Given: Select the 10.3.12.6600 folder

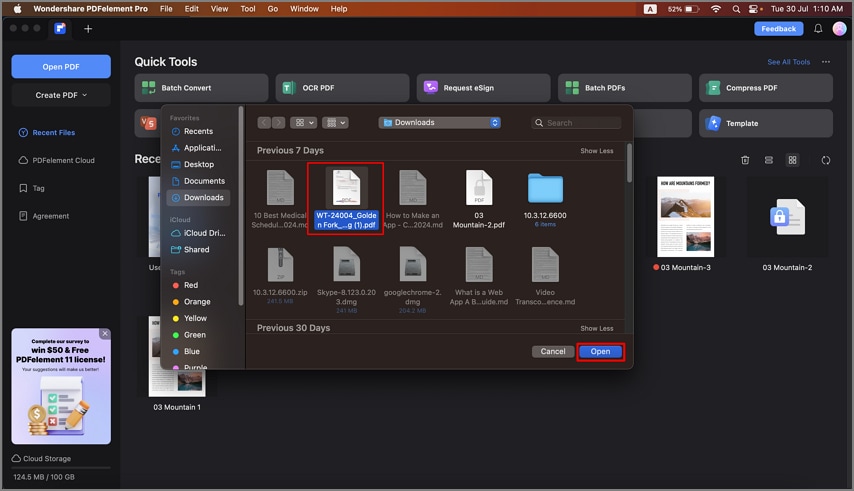Looking at the screenshot, I should click(x=545, y=199).
